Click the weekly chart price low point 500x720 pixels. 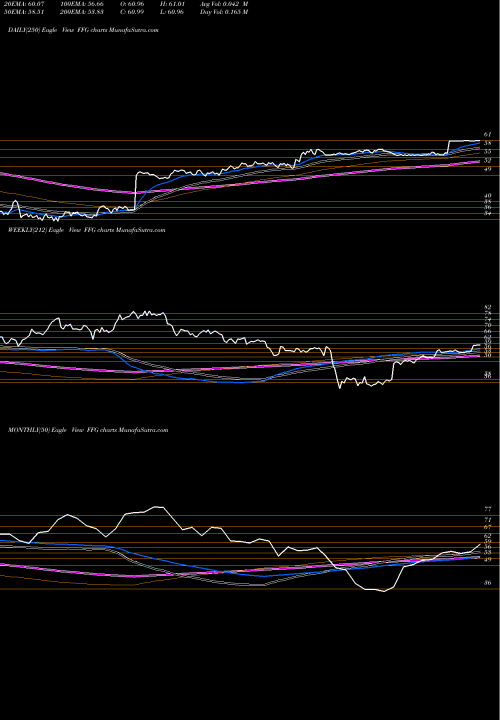tap(340, 388)
